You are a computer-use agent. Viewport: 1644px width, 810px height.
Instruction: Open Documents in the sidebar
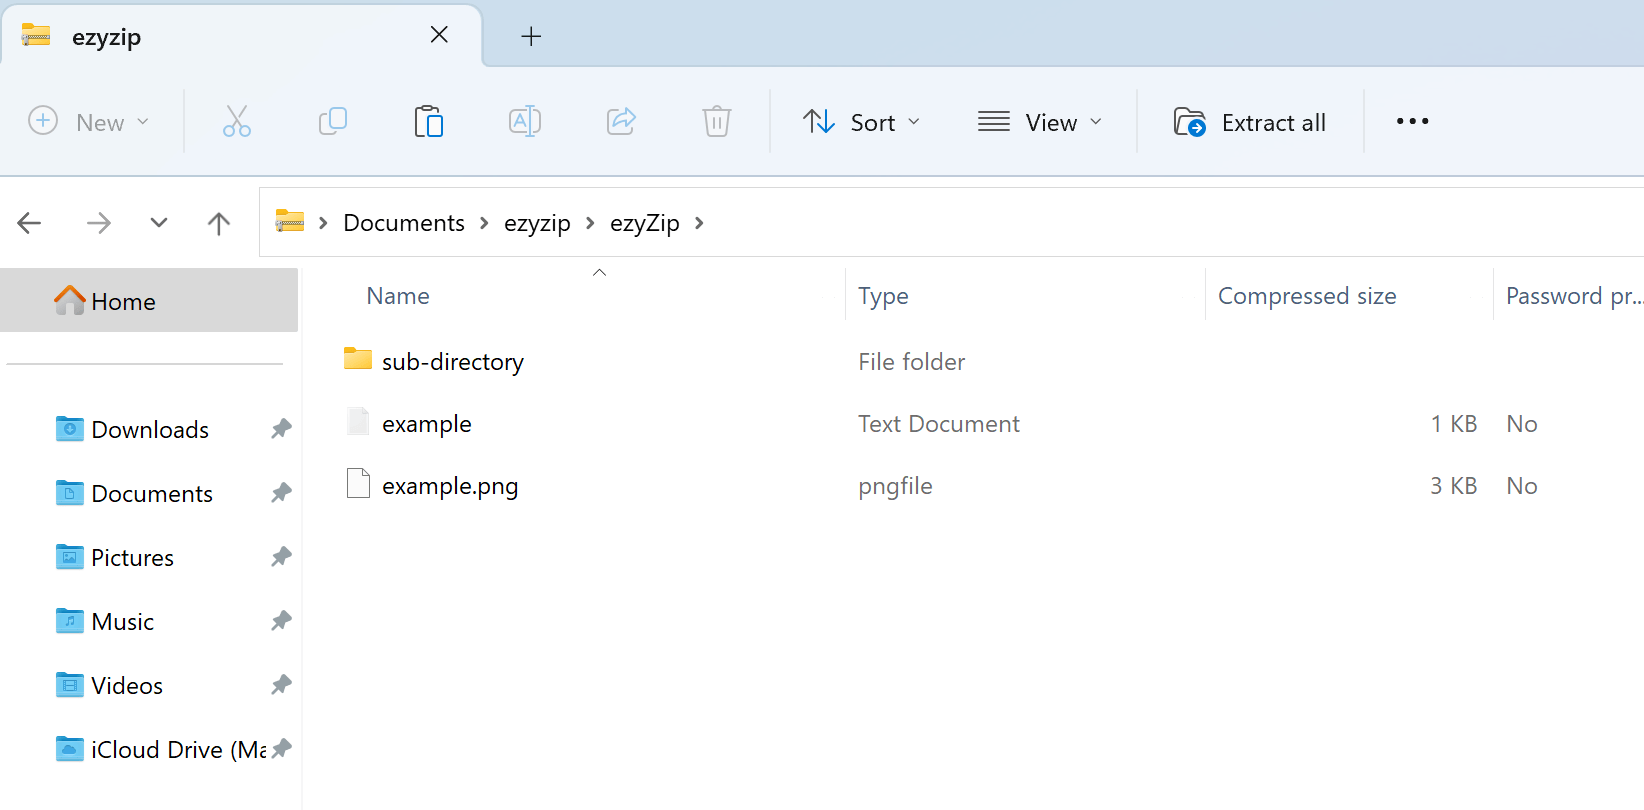pos(152,493)
